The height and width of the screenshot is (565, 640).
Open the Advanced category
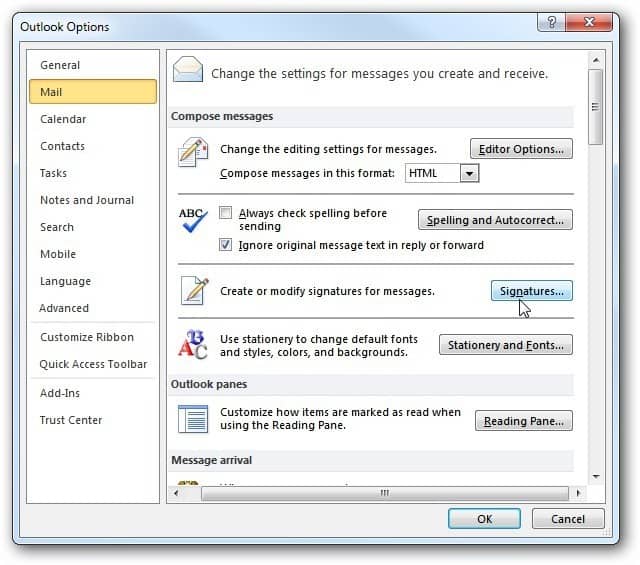93,308
